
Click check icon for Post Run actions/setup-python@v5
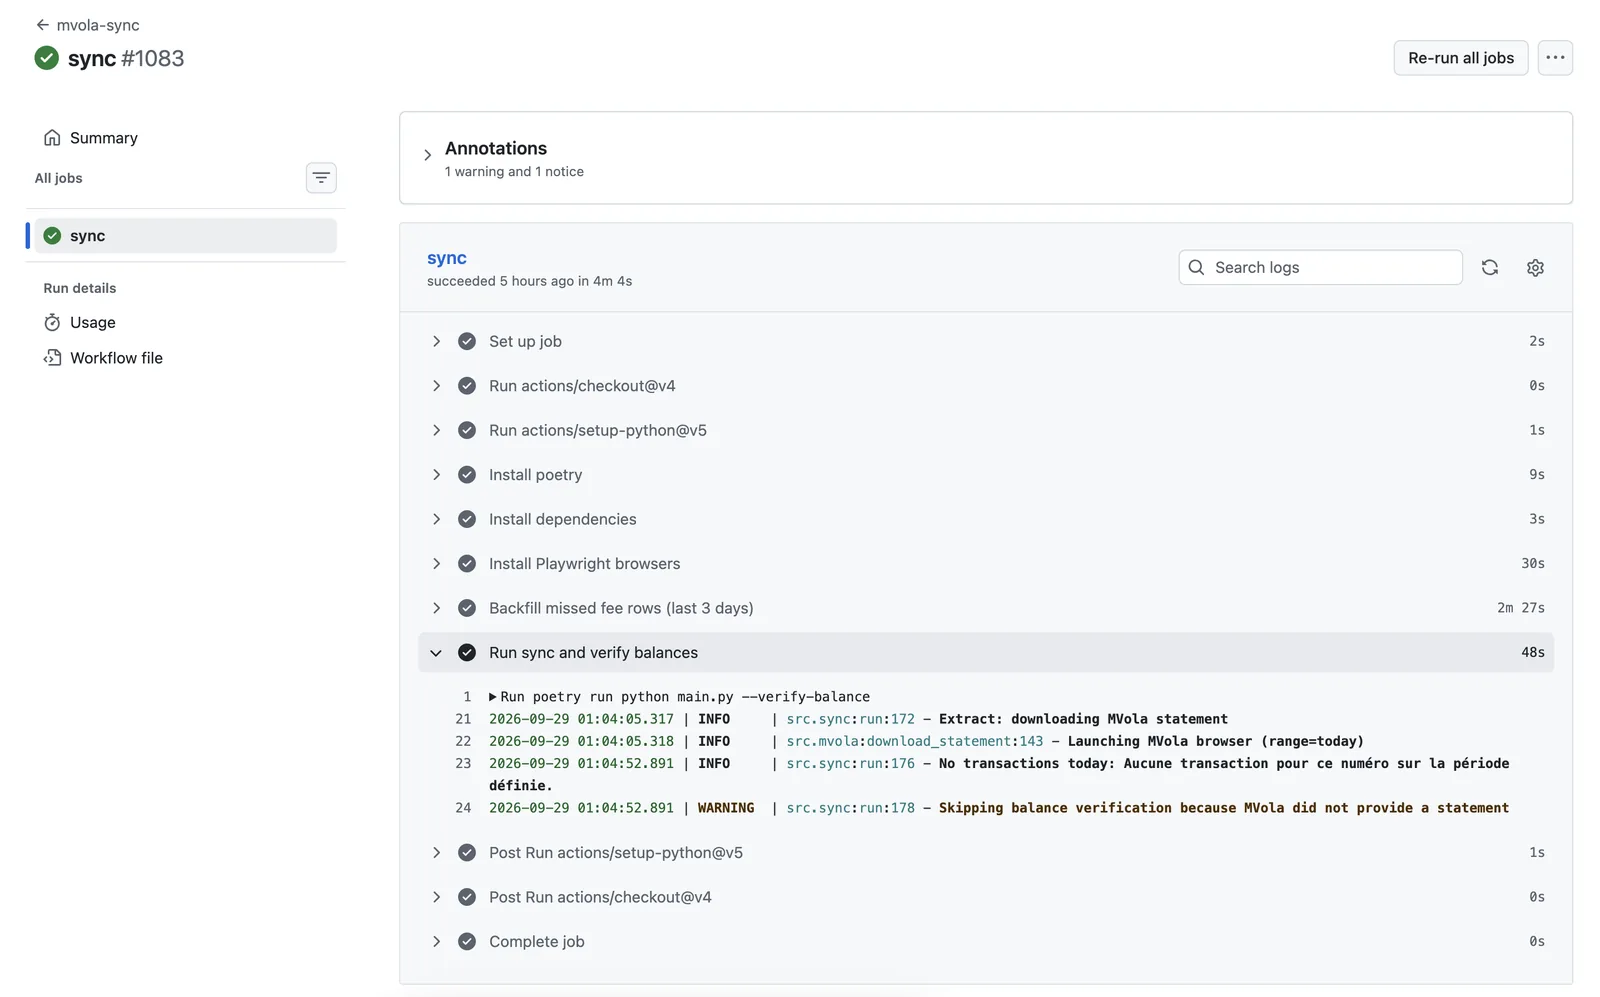(467, 853)
